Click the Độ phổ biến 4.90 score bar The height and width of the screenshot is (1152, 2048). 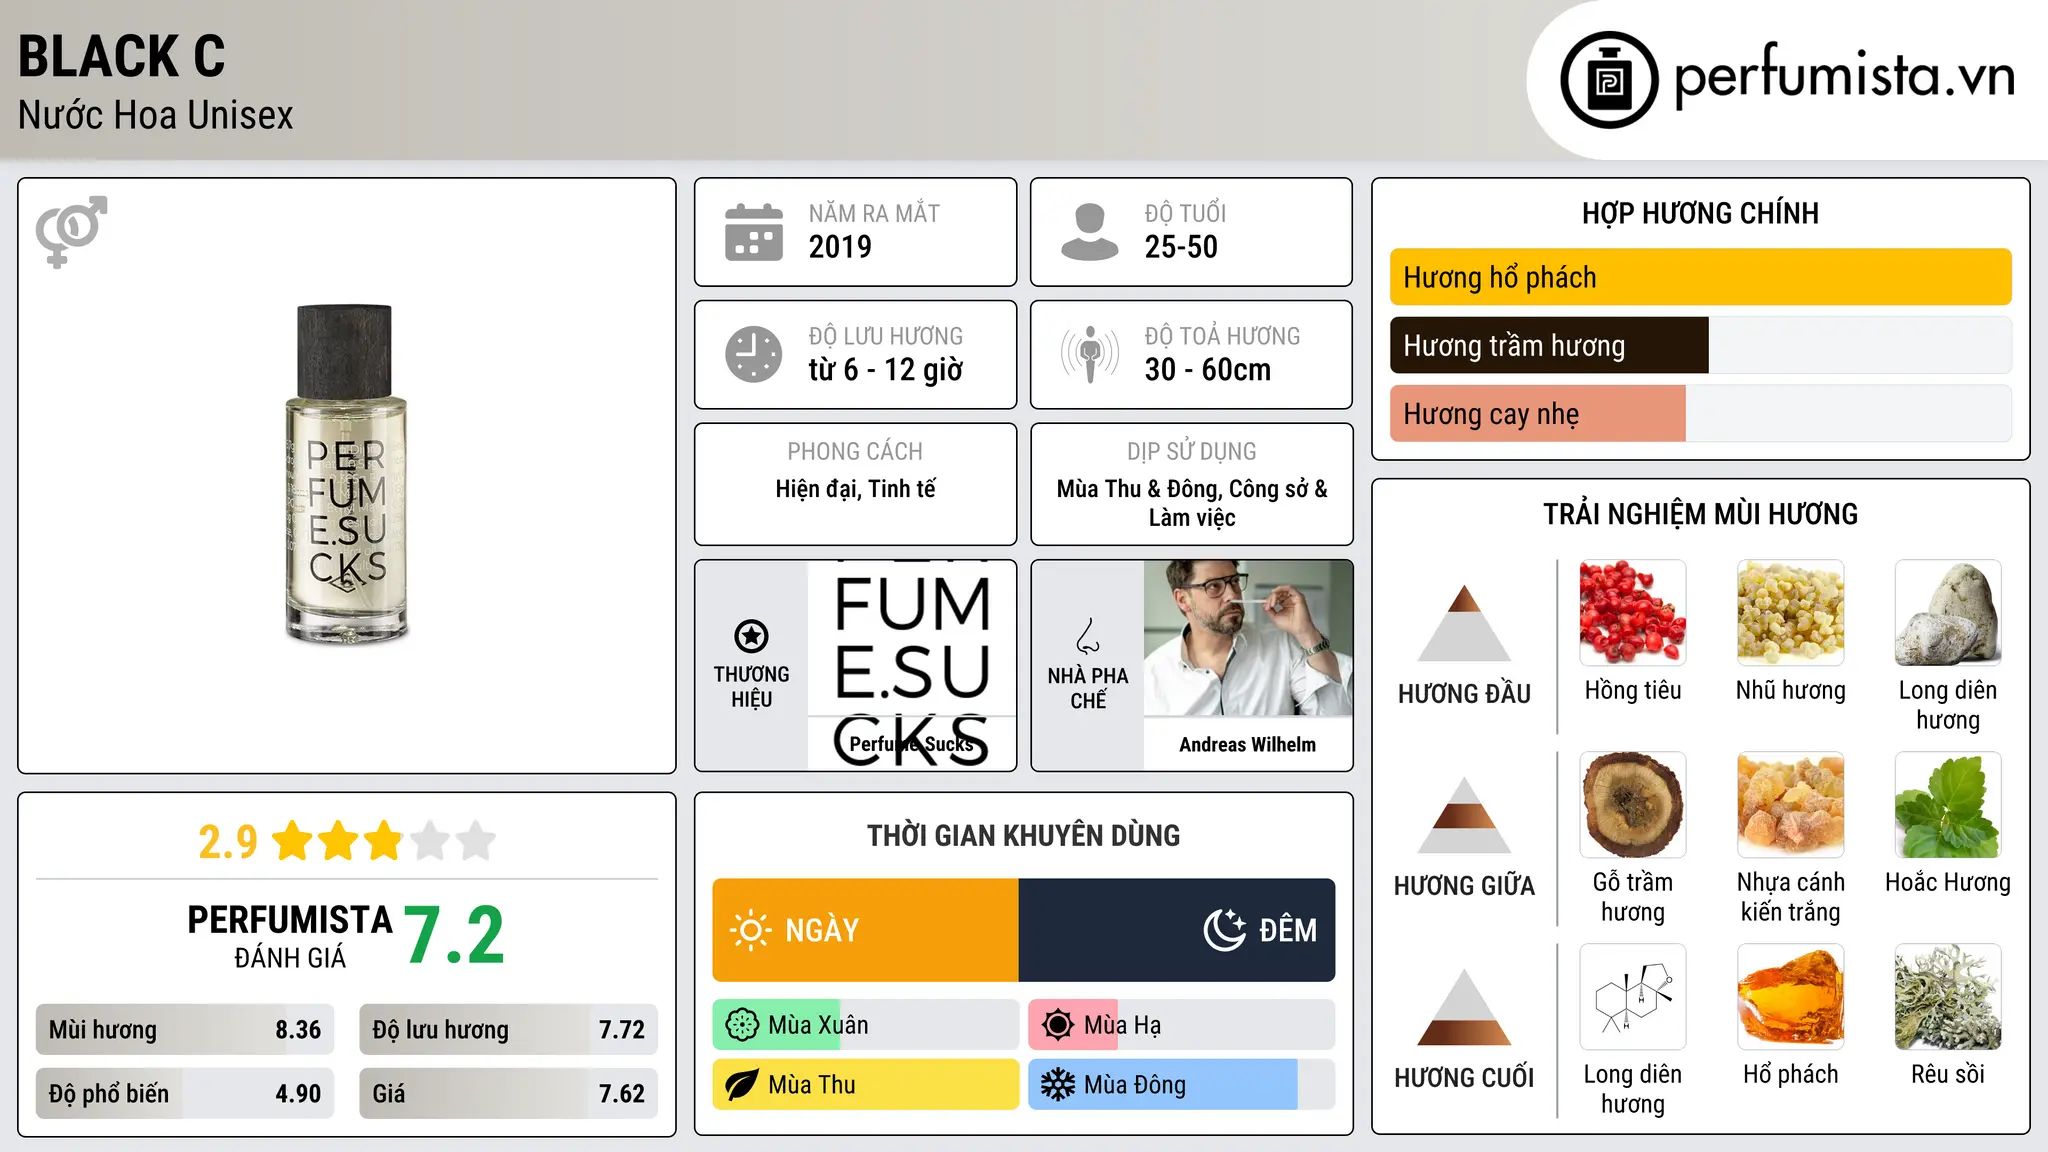[185, 1094]
